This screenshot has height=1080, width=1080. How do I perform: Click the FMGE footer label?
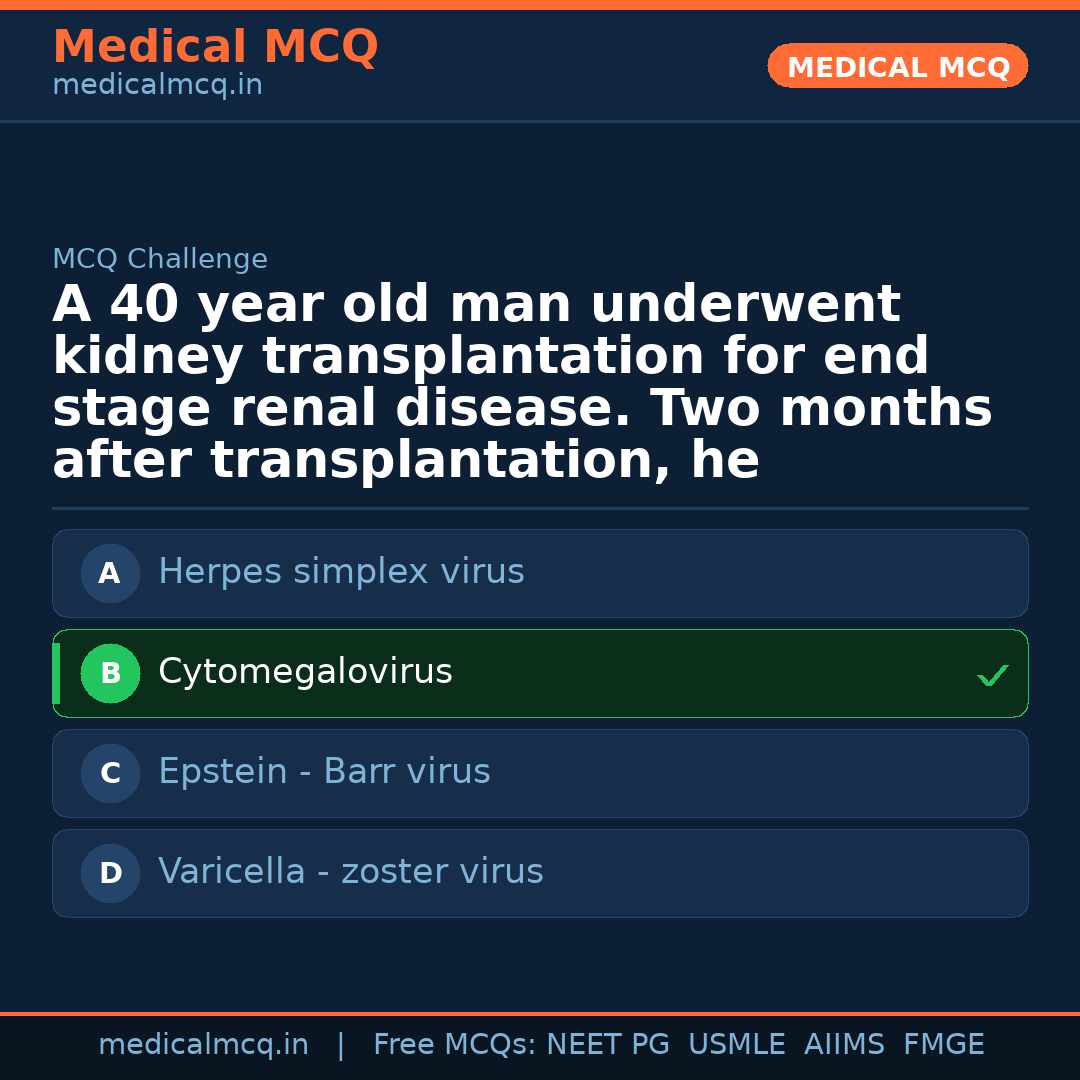point(943,1045)
